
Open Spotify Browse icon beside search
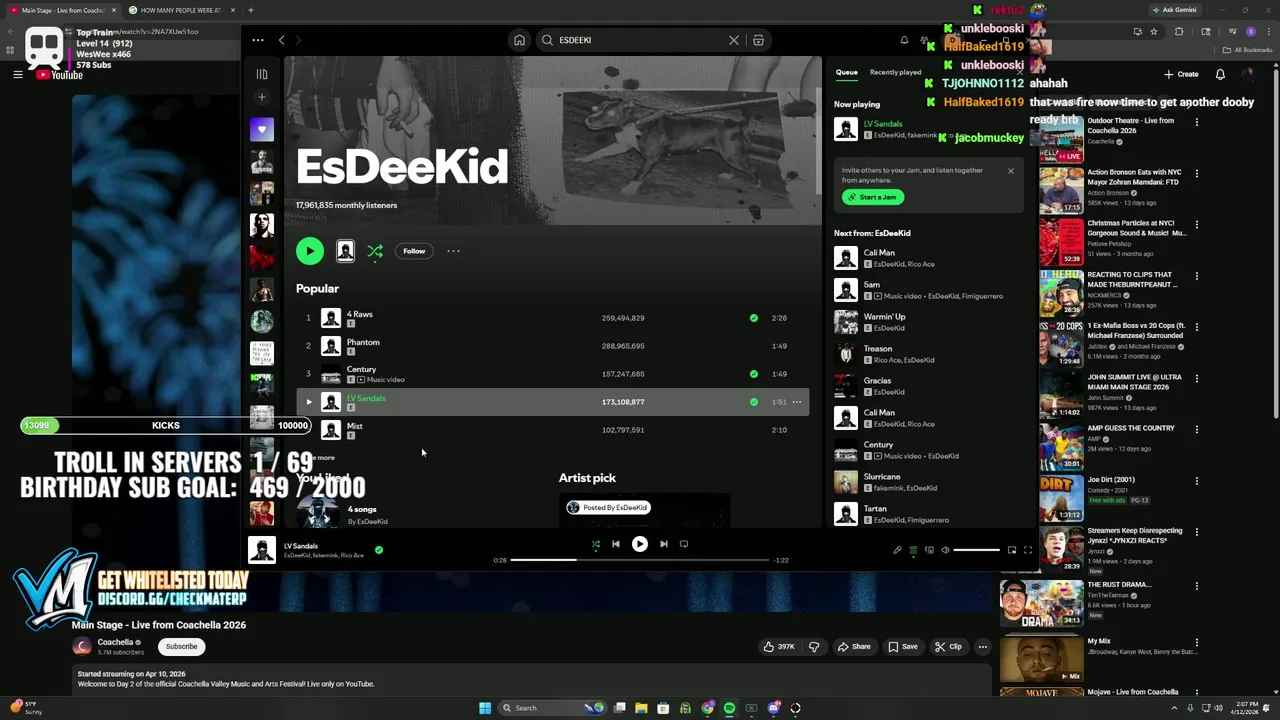click(758, 40)
